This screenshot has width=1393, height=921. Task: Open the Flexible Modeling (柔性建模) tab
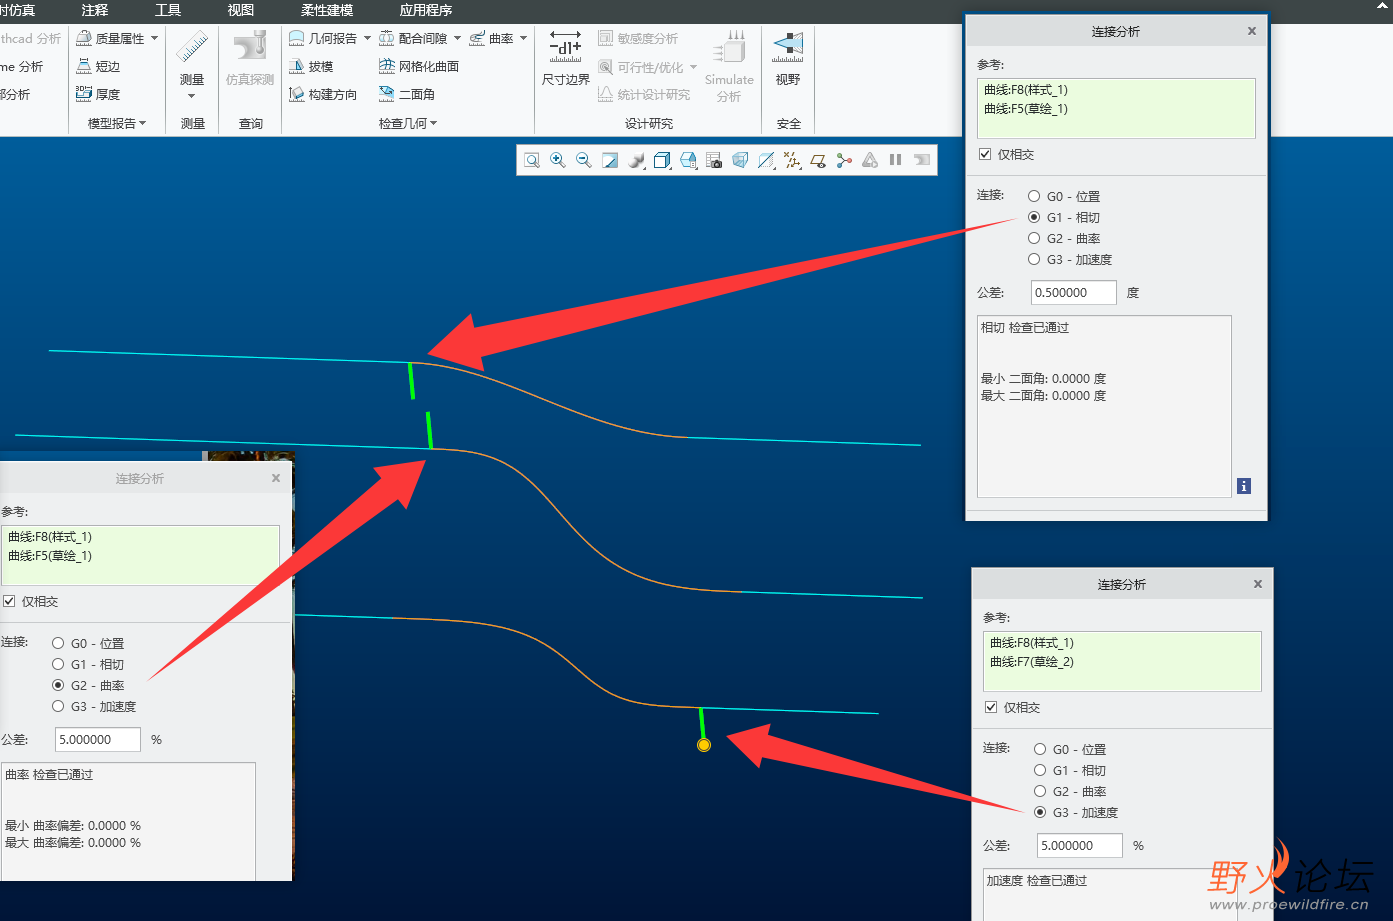[x=327, y=10]
